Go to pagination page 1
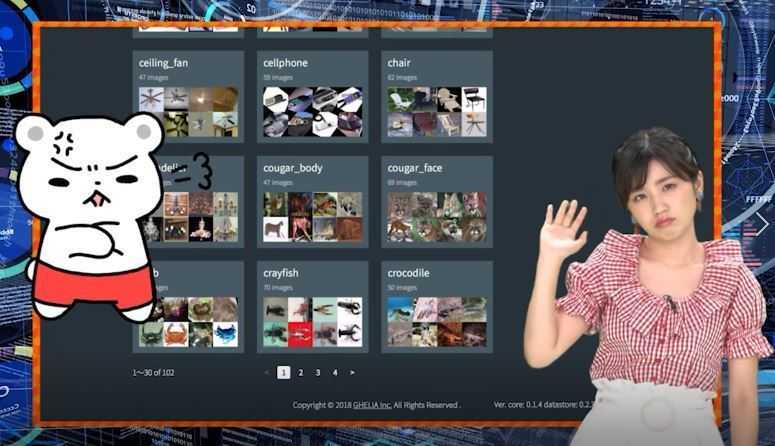 283,372
